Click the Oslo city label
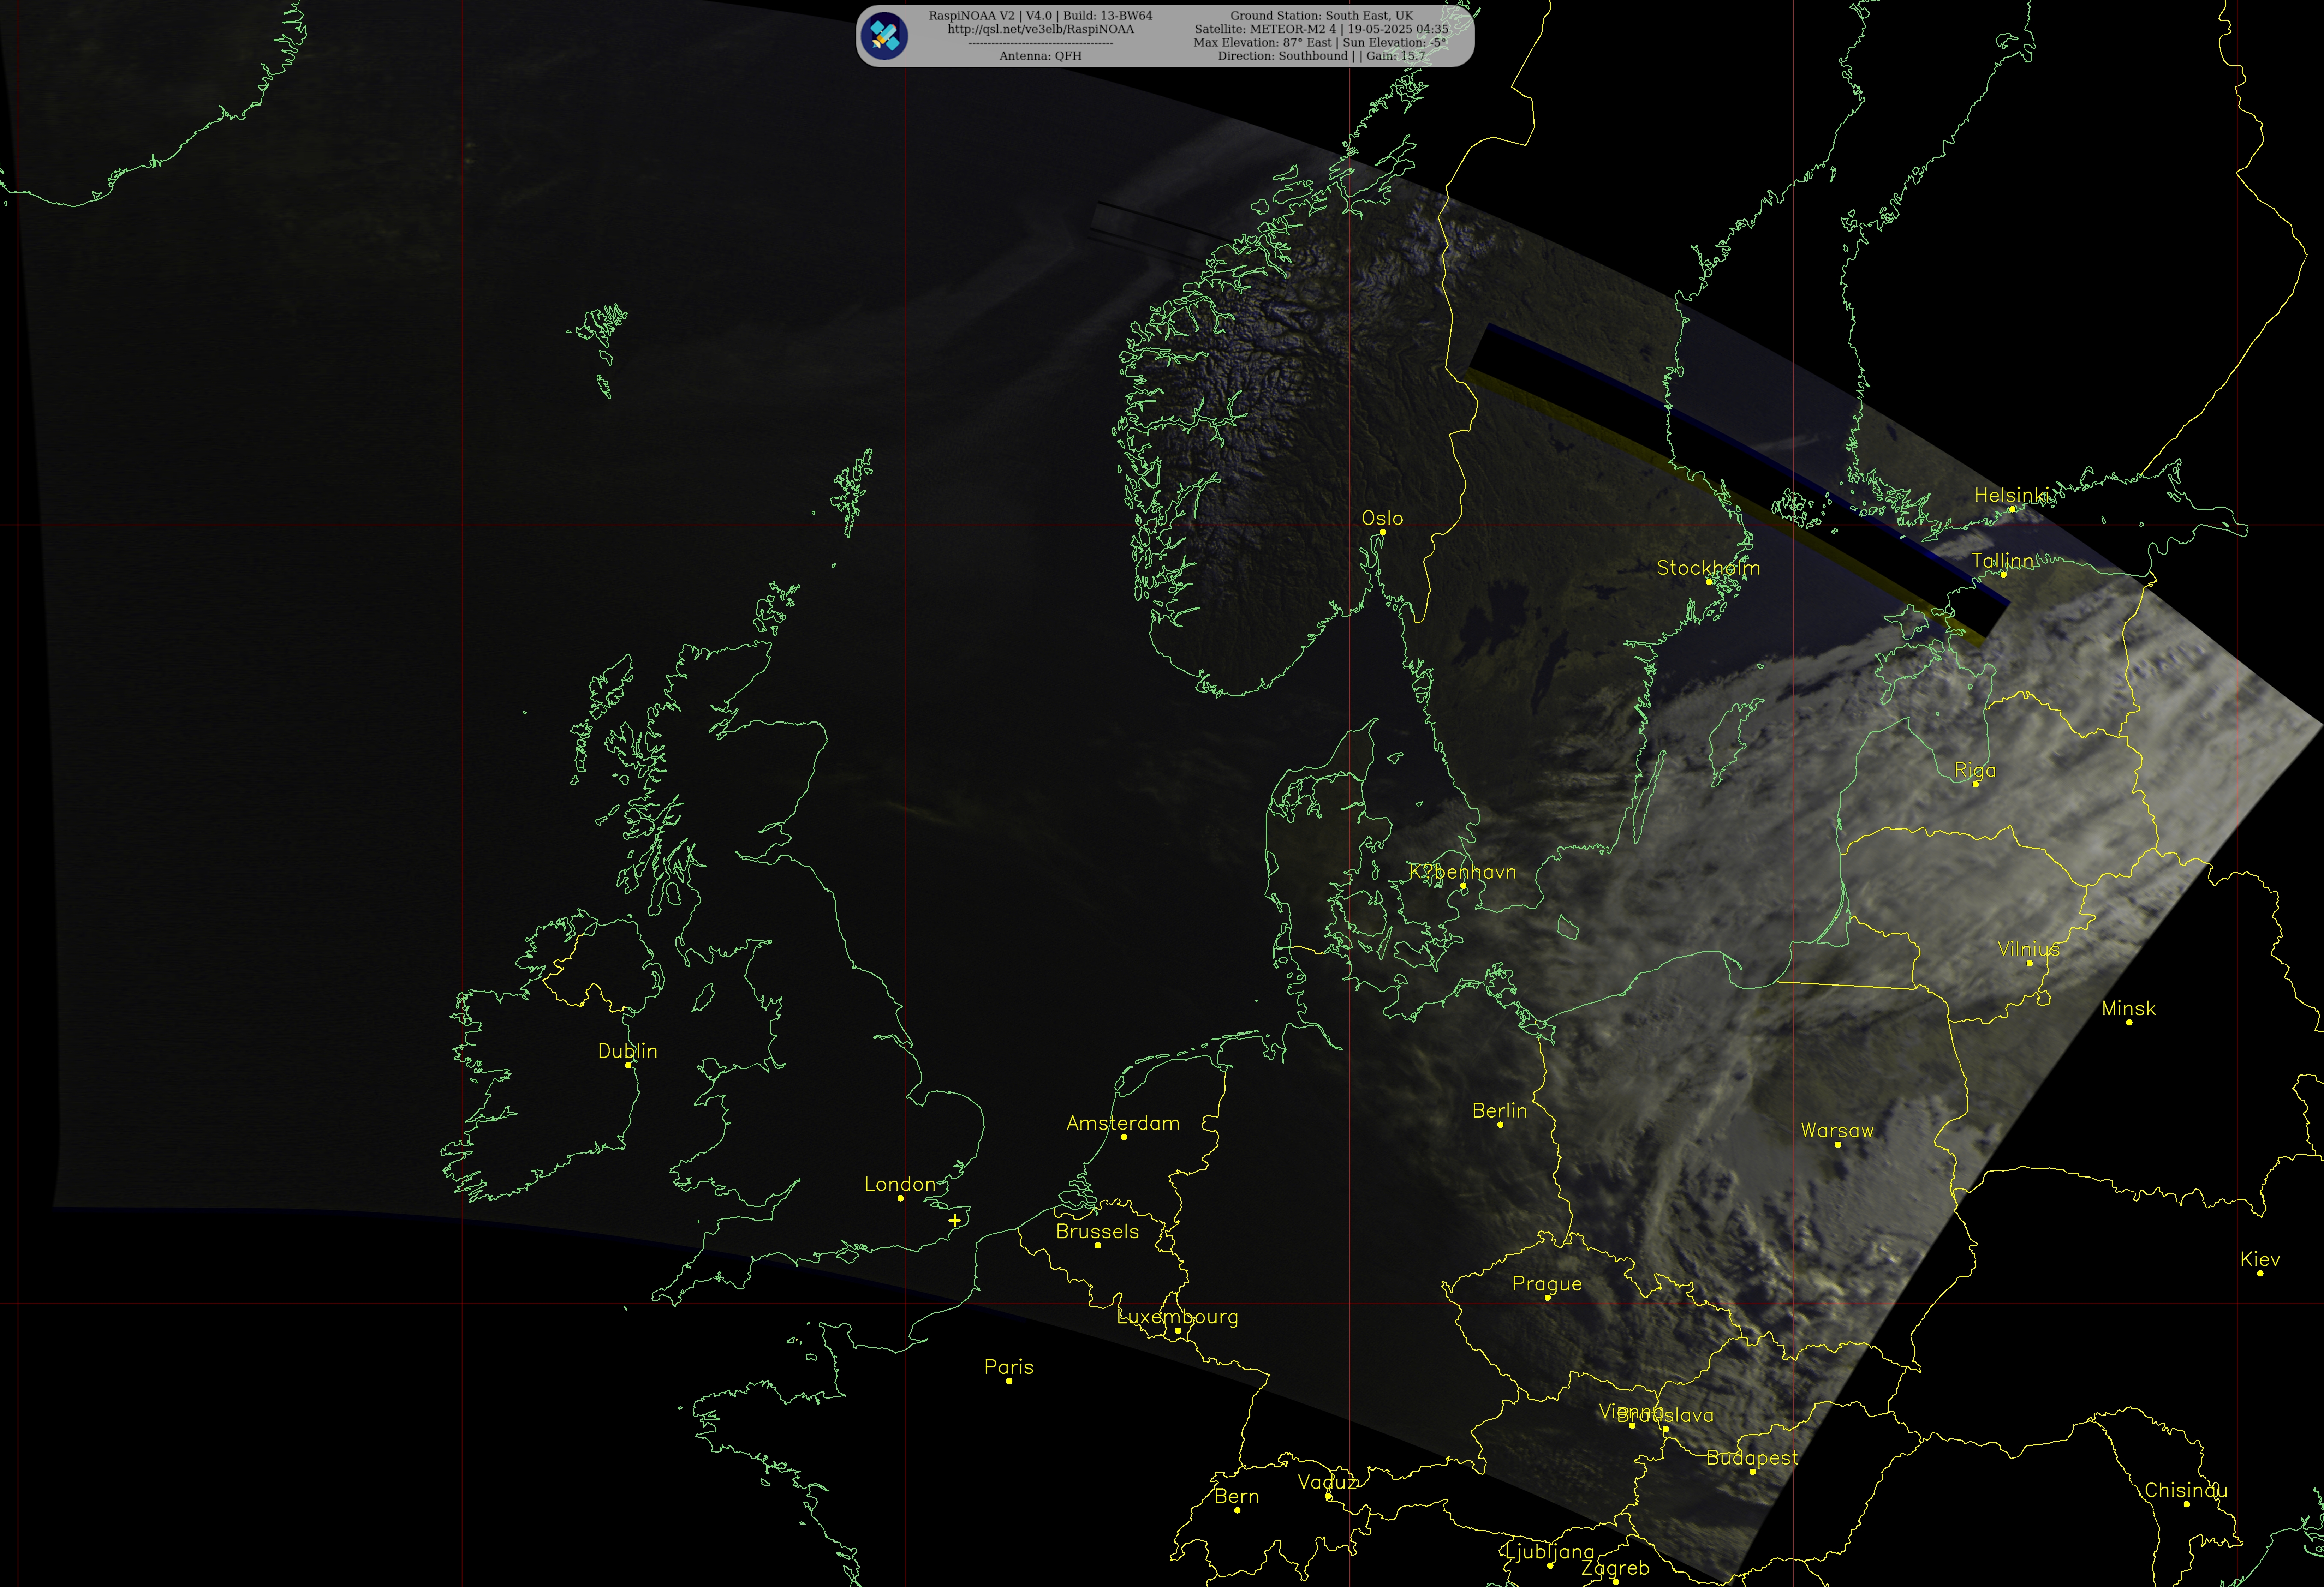The image size is (2324, 1587). [1382, 518]
